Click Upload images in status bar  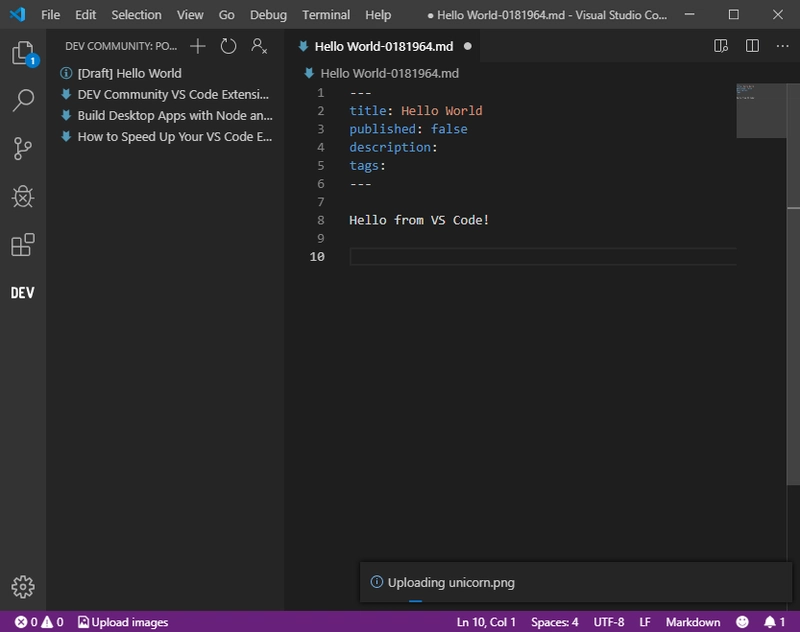[123, 622]
